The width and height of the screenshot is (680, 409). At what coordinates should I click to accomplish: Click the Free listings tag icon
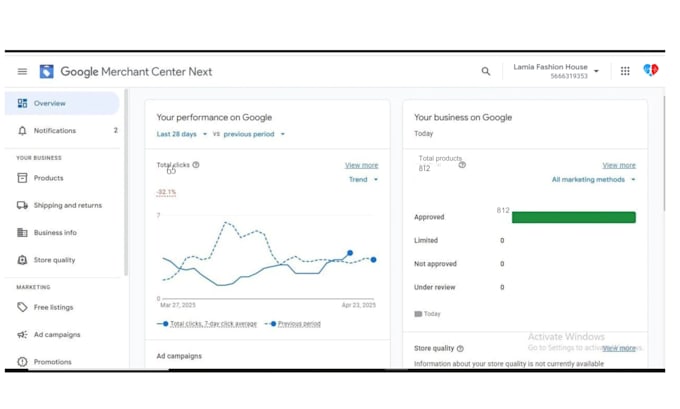pos(22,307)
